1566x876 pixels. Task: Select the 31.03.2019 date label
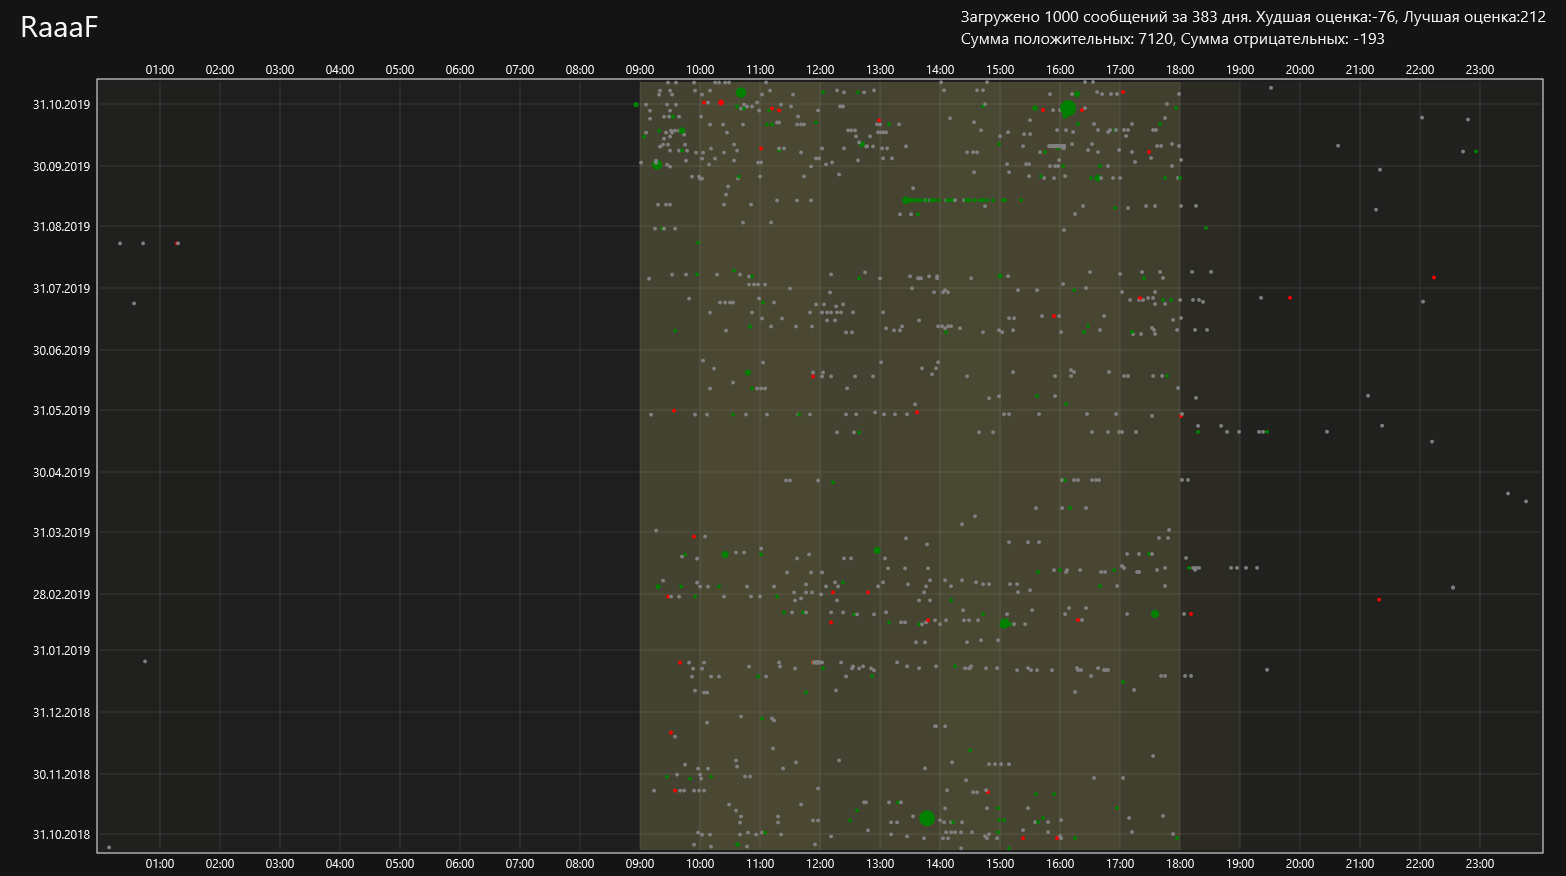coord(61,532)
